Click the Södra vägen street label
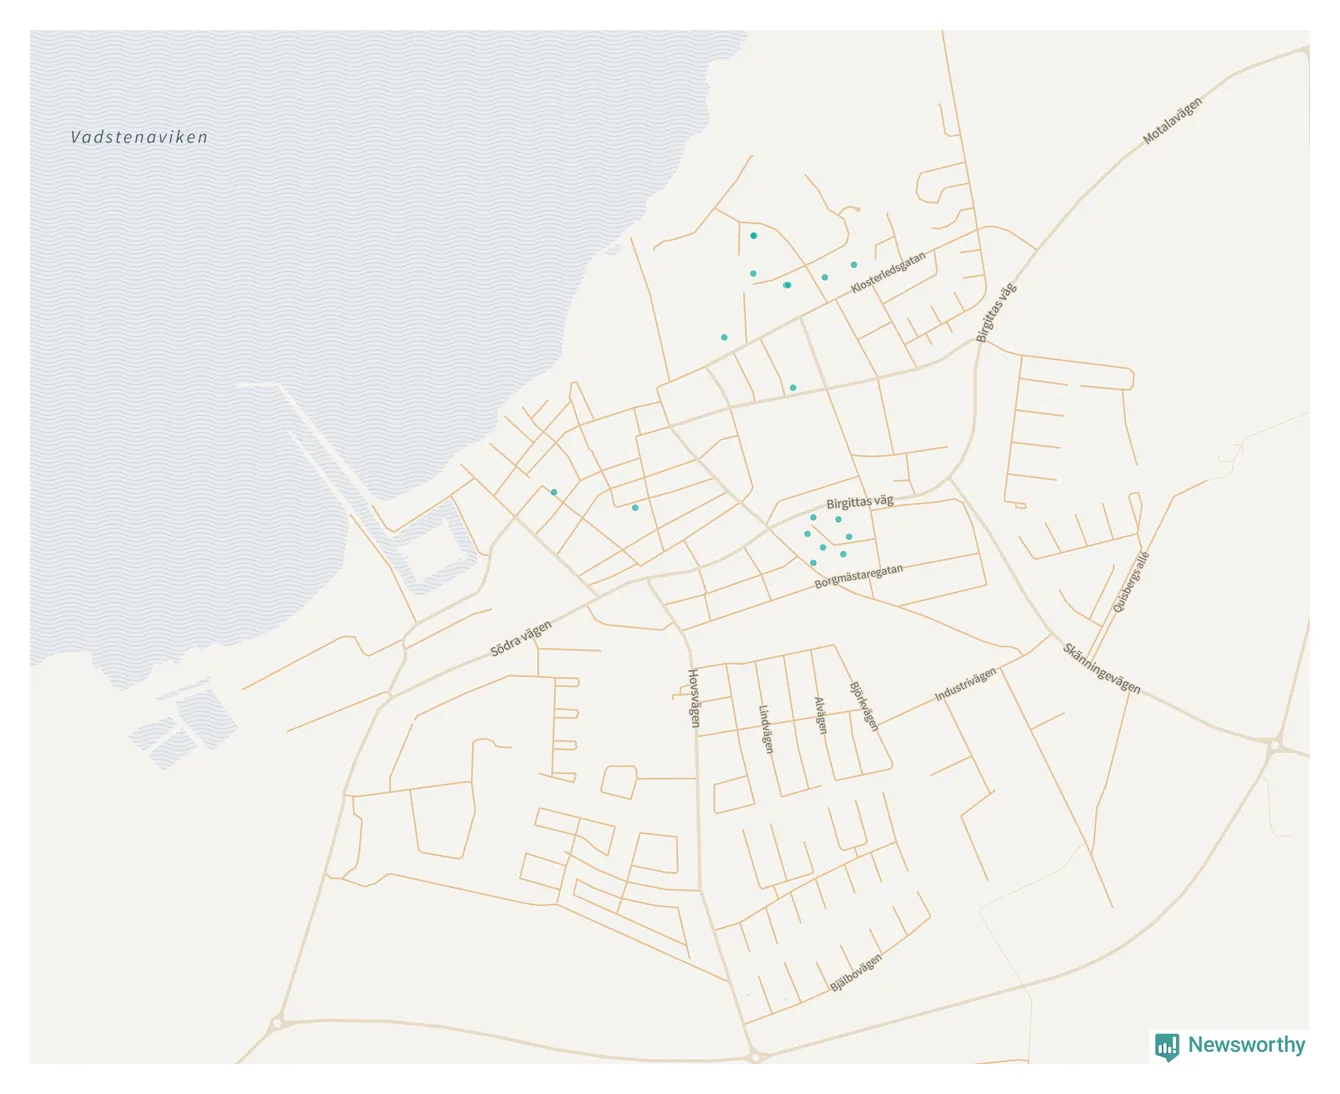The width and height of the screenshot is (1340, 1094). [x=521, y=639]
